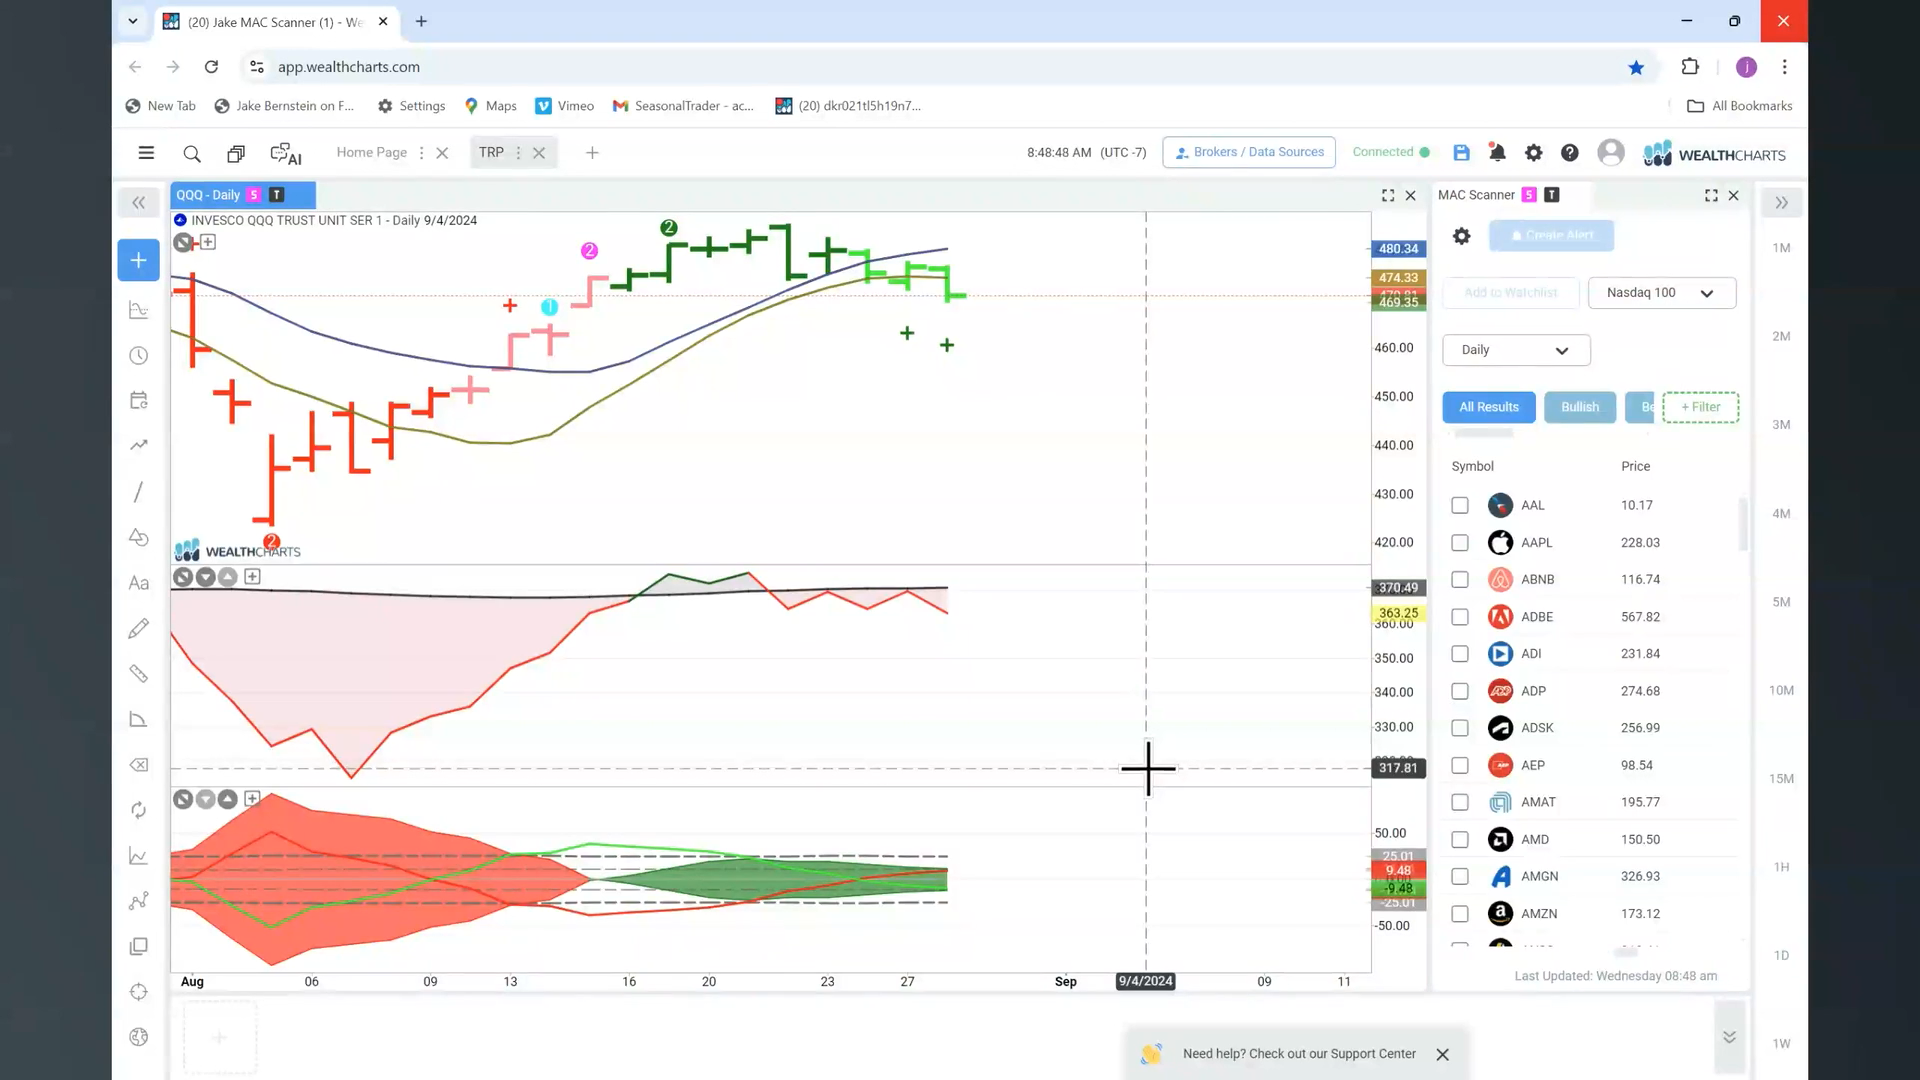Click Add to Watchlist button
This screenshot has height=1080, width=1920.
tap(1510, 293)
